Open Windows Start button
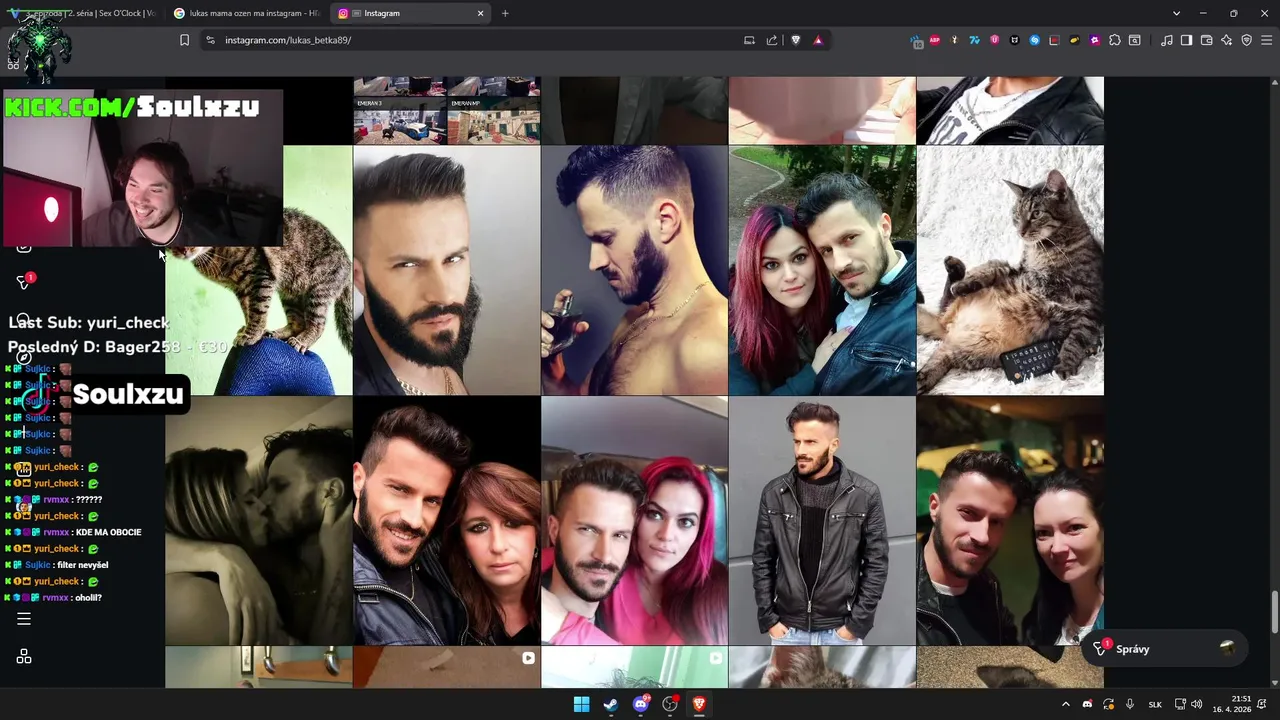1280x720 pixels. pyautogui.click(x=581, y=704)
